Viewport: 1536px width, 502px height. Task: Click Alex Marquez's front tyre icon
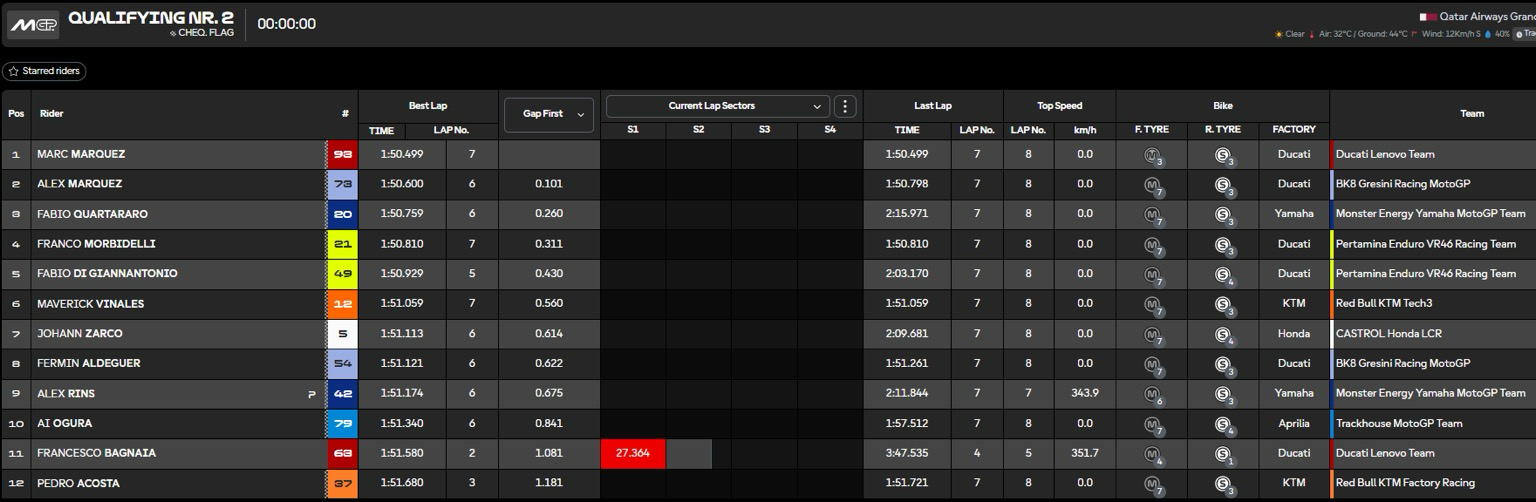(x=1153, y=185)
